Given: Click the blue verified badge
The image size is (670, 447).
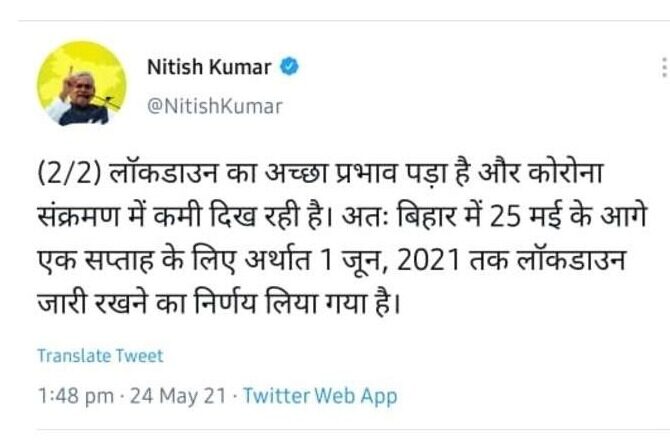Looking at the screenshot, I should tap(290, 67).
